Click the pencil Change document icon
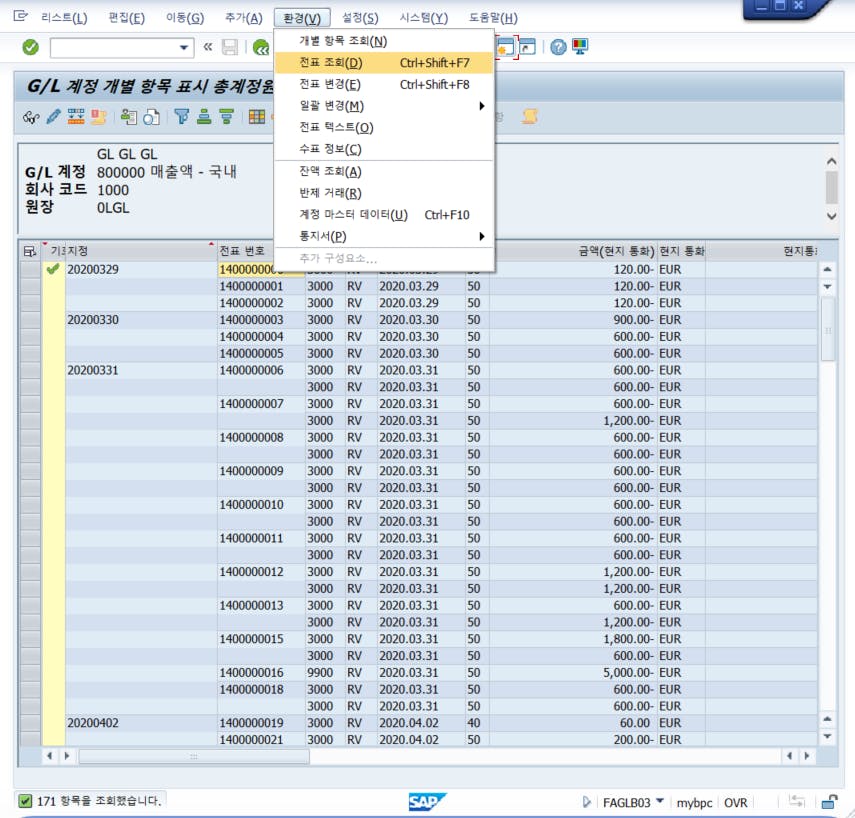The height and width of the screenshot is (818, 855). [x=53, y=116]
